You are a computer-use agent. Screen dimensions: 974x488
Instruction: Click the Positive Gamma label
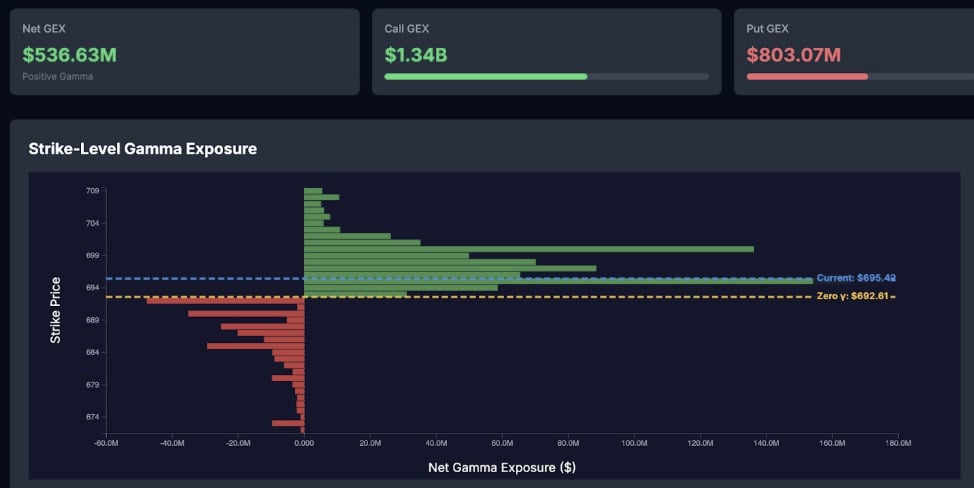(58, 76)
